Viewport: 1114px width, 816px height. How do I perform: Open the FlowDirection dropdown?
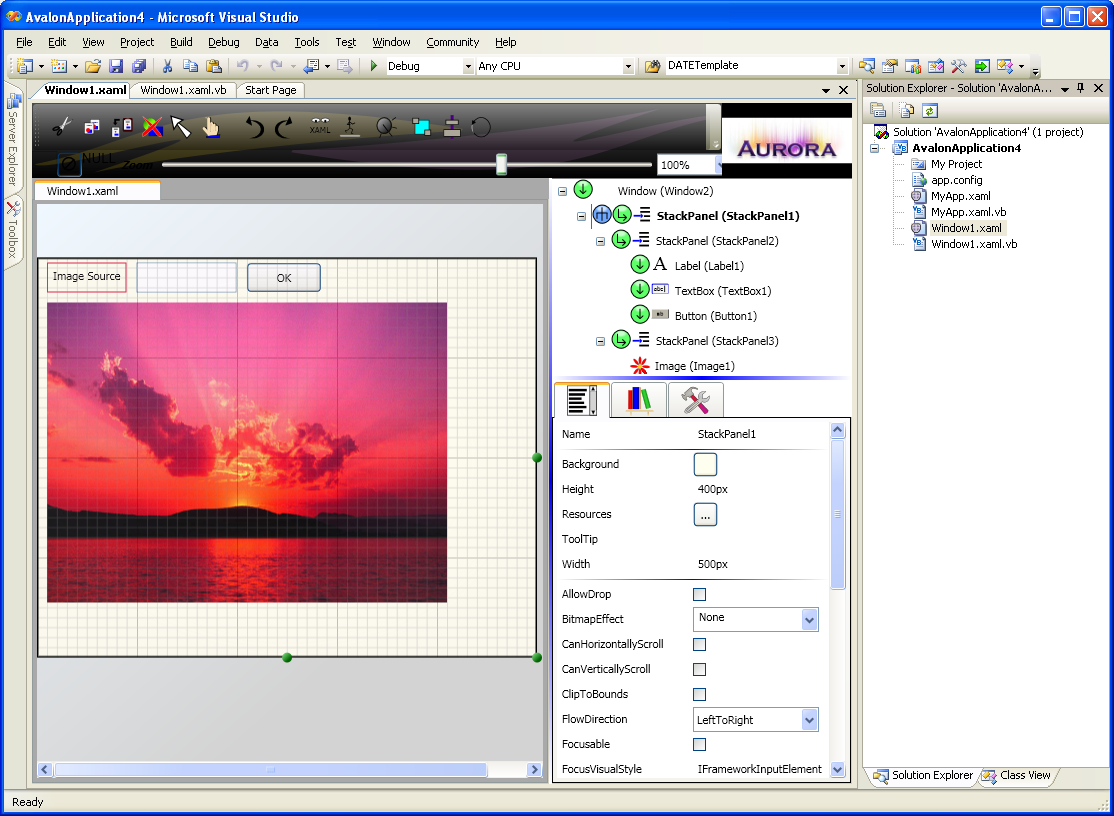809,720
